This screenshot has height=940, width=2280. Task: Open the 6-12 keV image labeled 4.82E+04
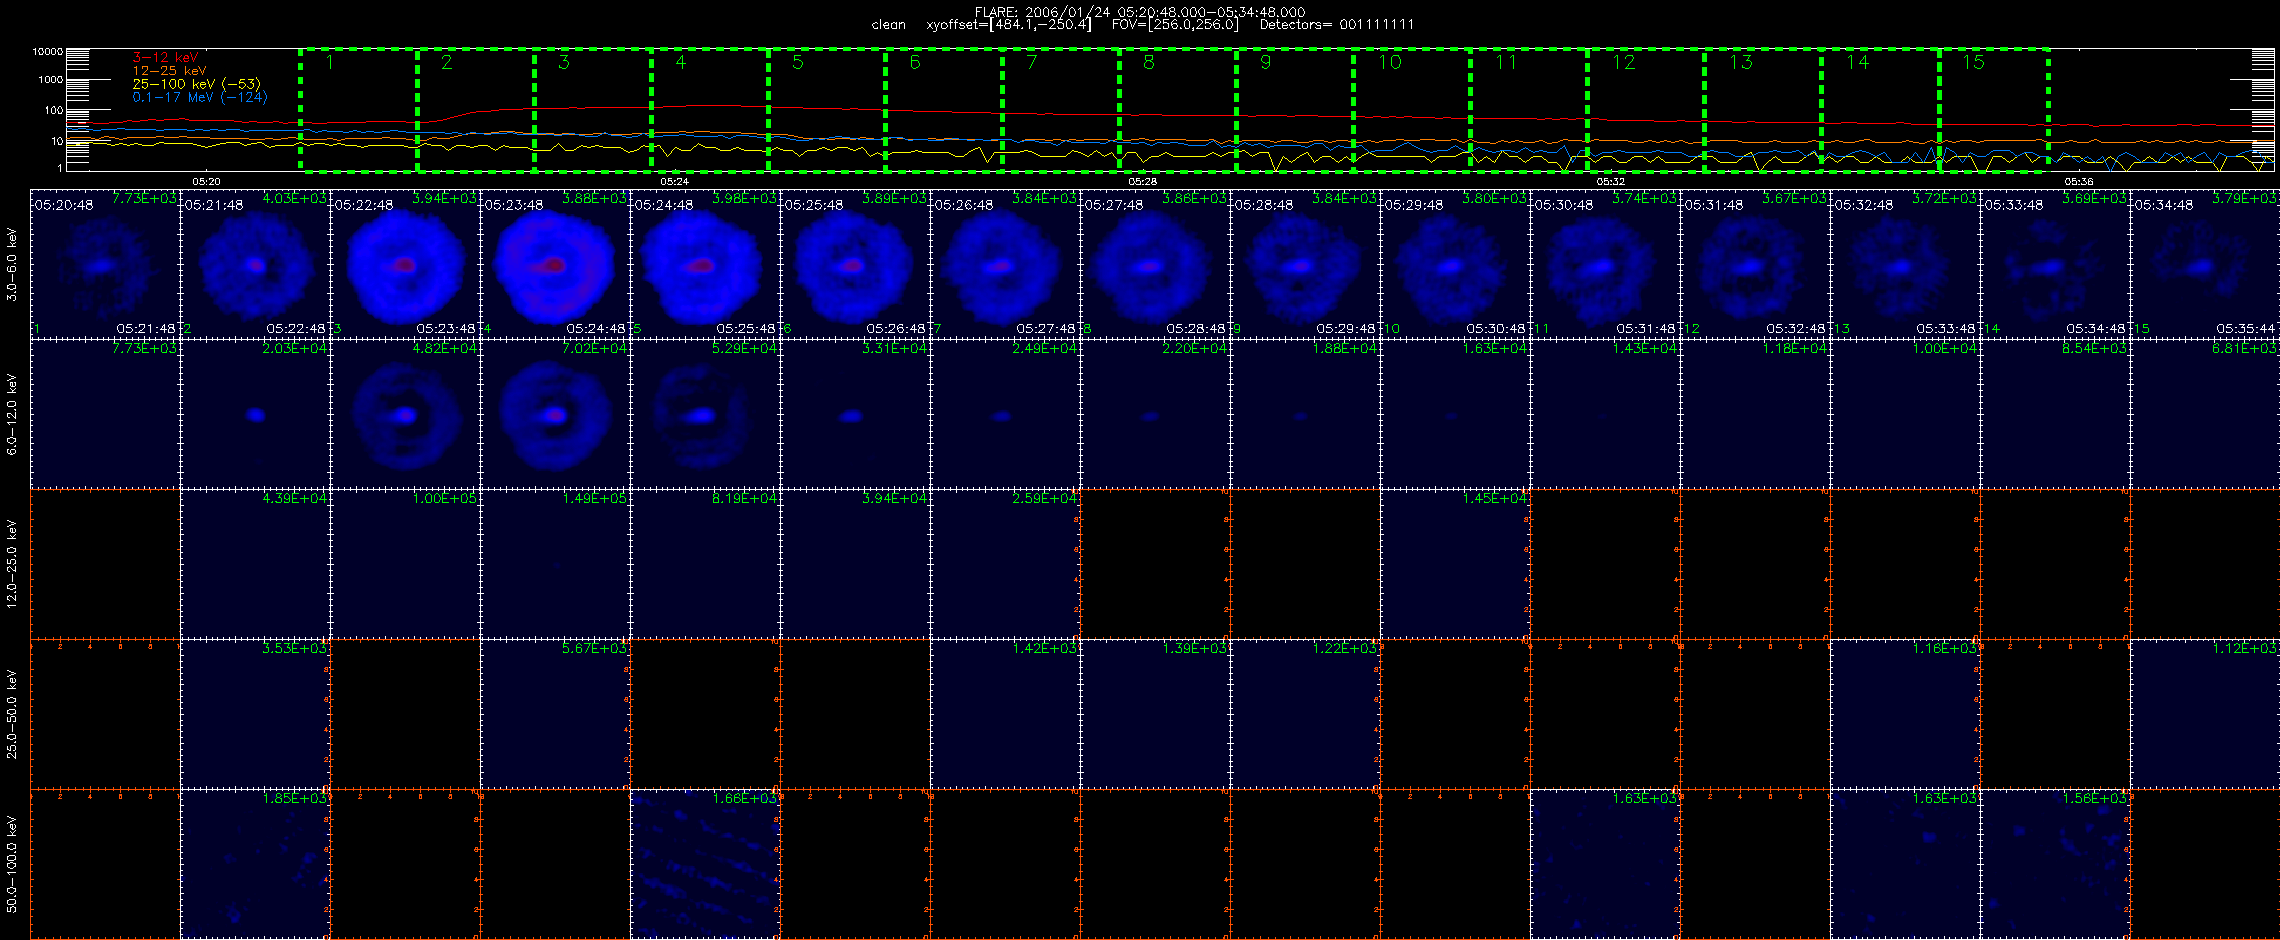405,414
